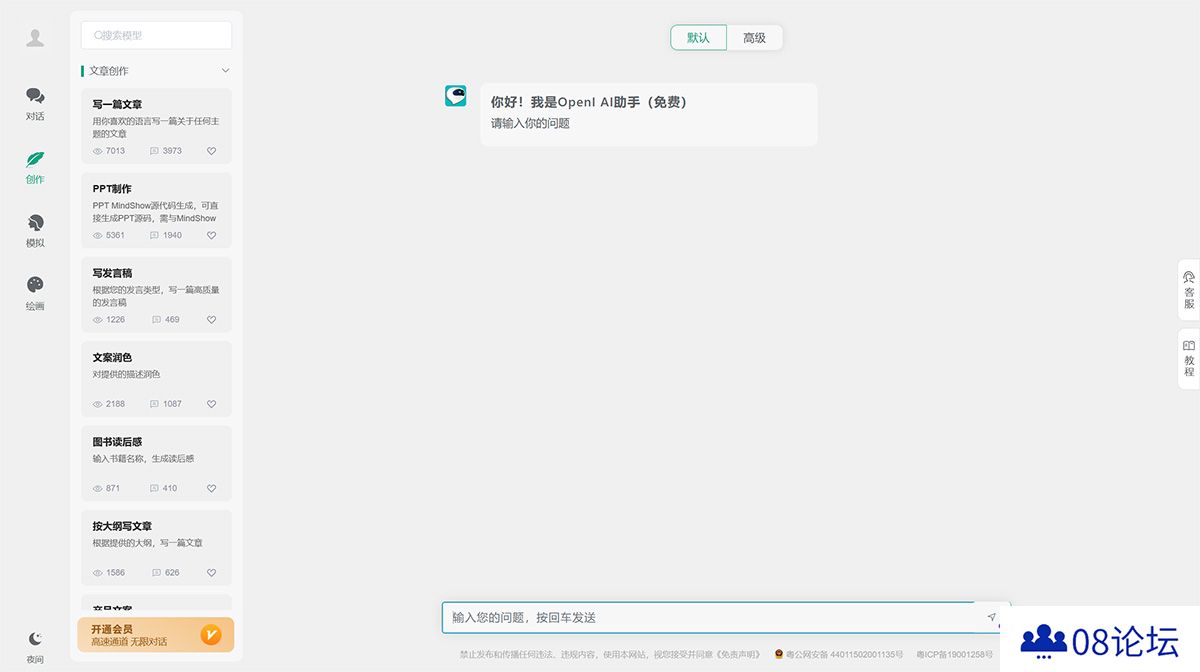Click the 搜索模型 search field
The width and height of the screenshot is (1200, 672).
[156, 35]
